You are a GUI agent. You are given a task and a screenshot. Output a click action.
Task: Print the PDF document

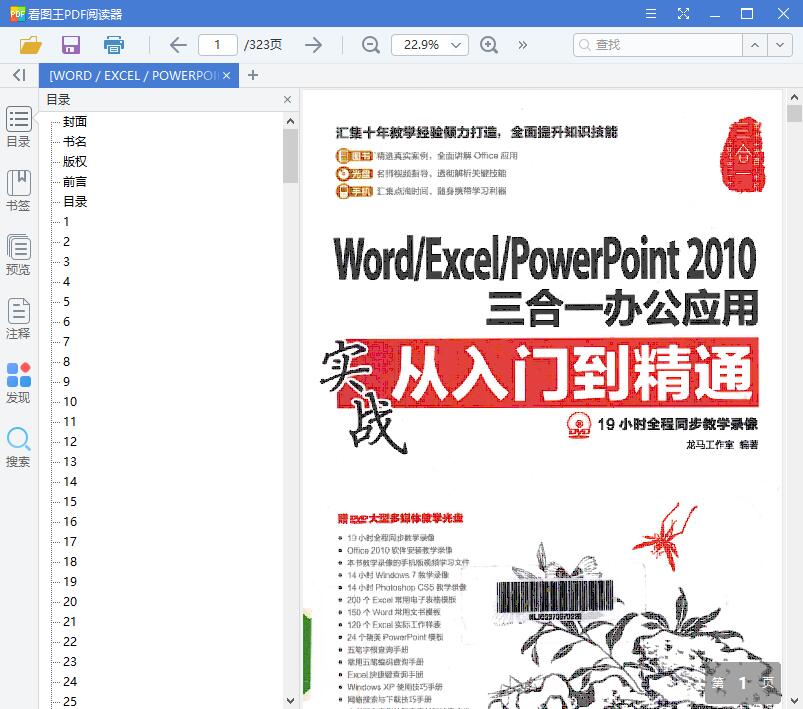114,45
